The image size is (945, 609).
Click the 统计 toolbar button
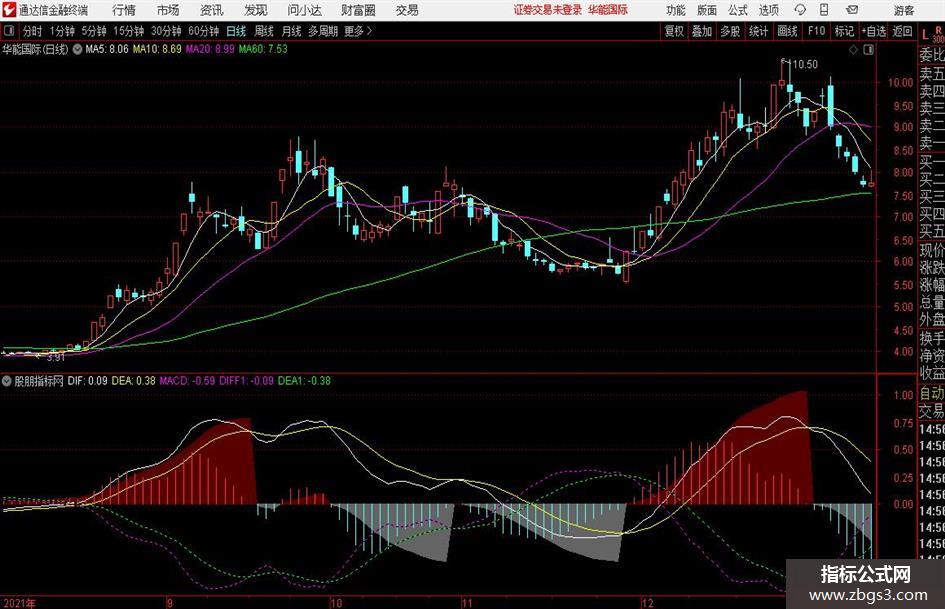[x=759, y=31]
